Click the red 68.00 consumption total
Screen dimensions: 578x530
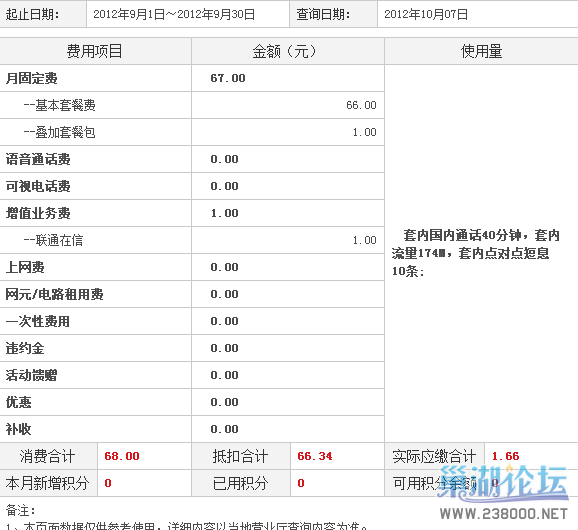[x=122, y=456]
